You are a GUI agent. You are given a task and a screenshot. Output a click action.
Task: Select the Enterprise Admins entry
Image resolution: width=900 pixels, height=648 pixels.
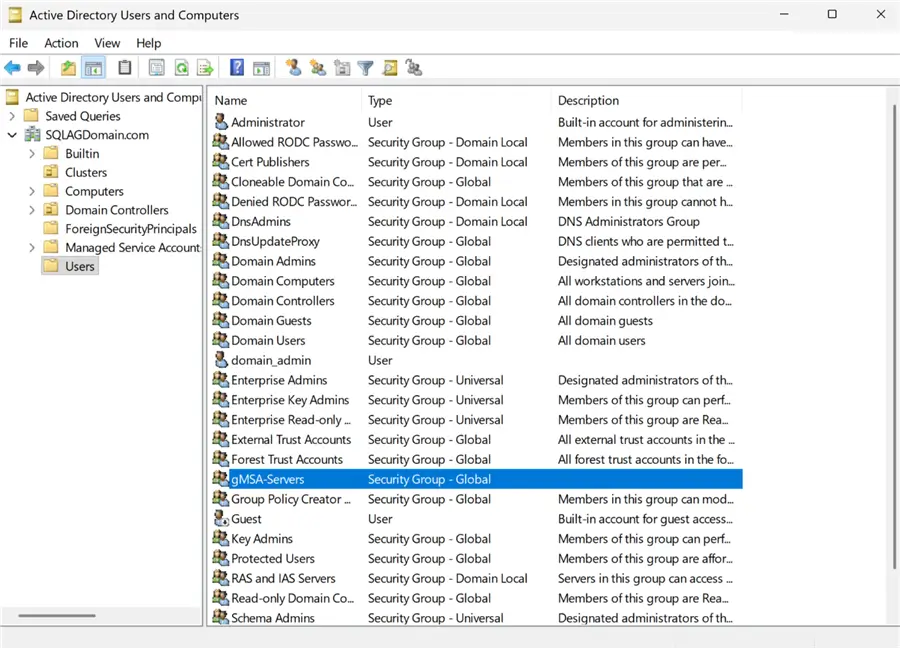point(279,380)
